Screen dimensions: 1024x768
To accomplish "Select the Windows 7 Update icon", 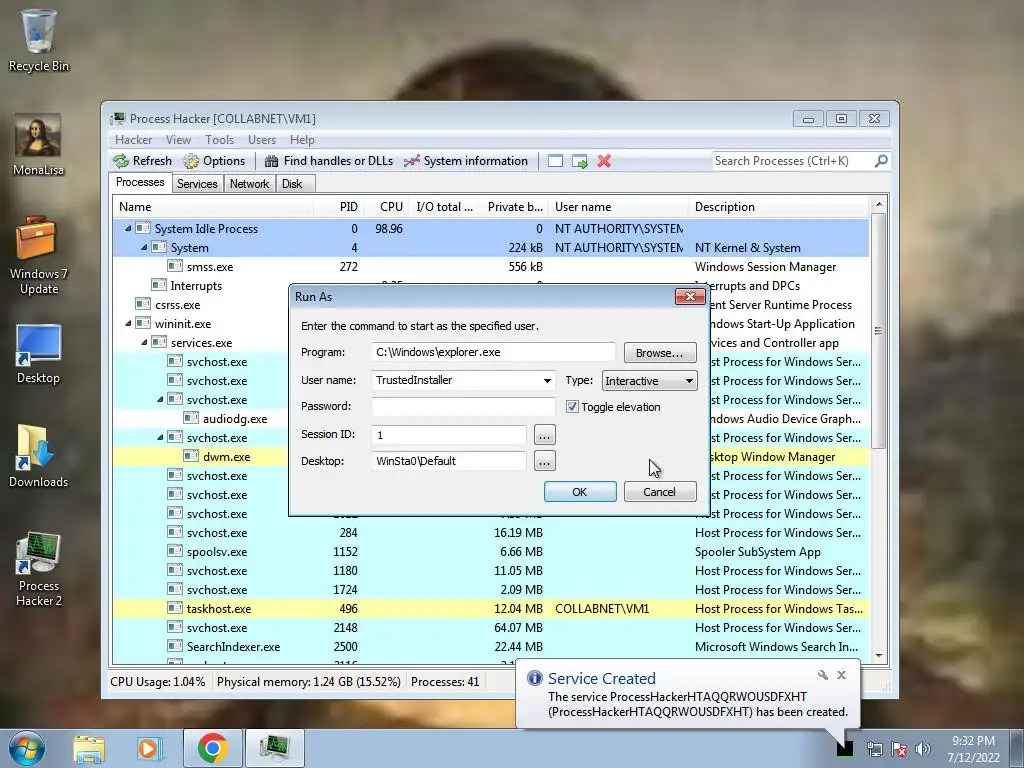I will [x=39, y=256].
